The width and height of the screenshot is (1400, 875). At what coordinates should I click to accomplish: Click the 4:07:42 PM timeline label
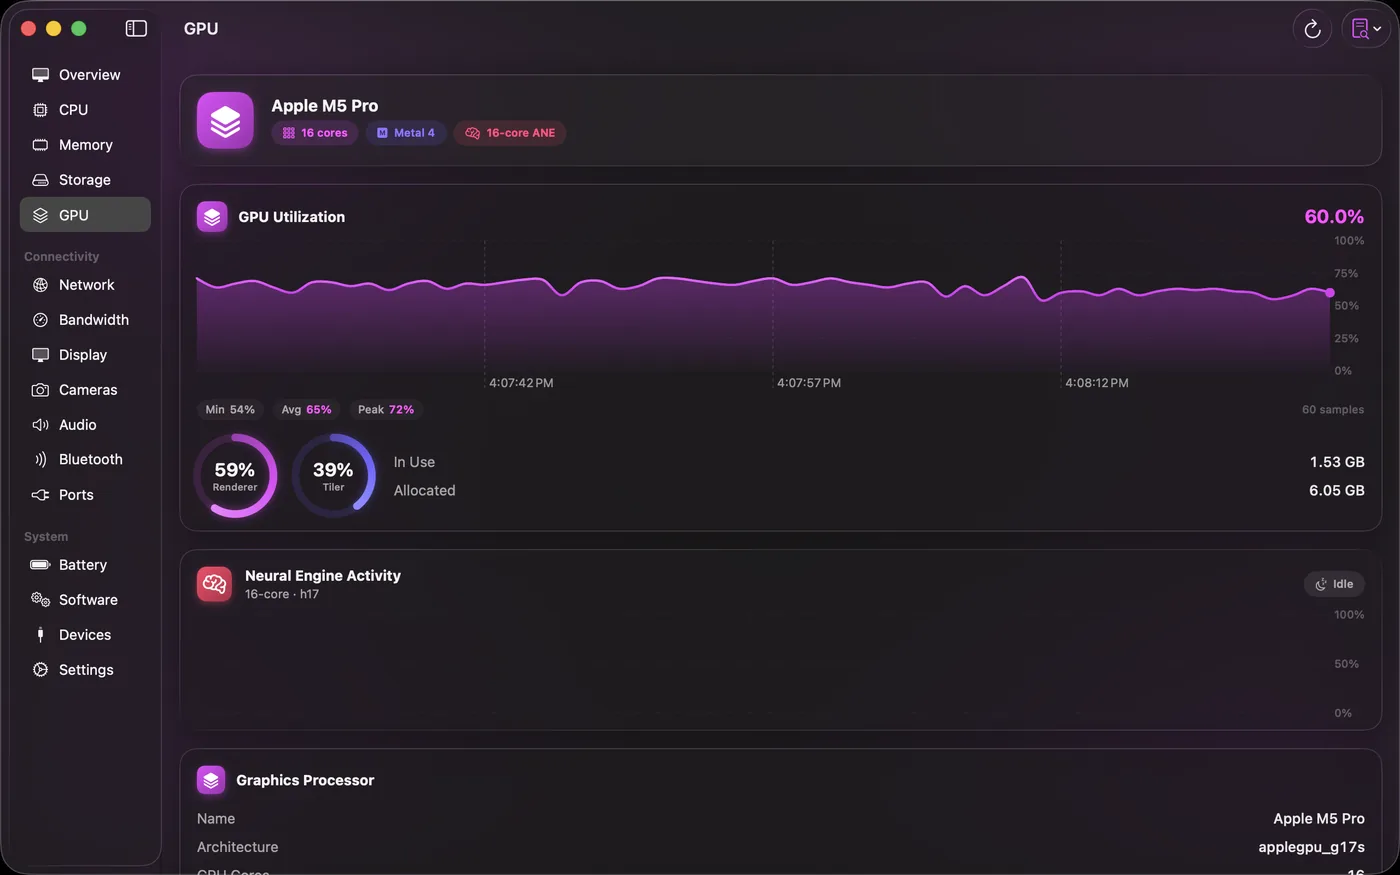click(521, 383)
